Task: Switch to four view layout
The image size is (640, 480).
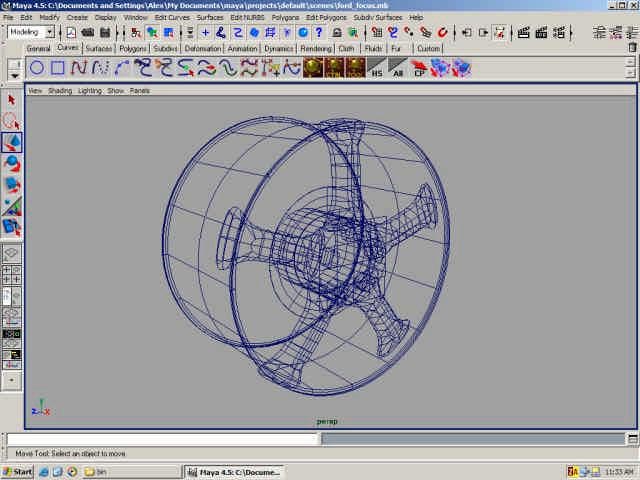Action: pos(12,274)
